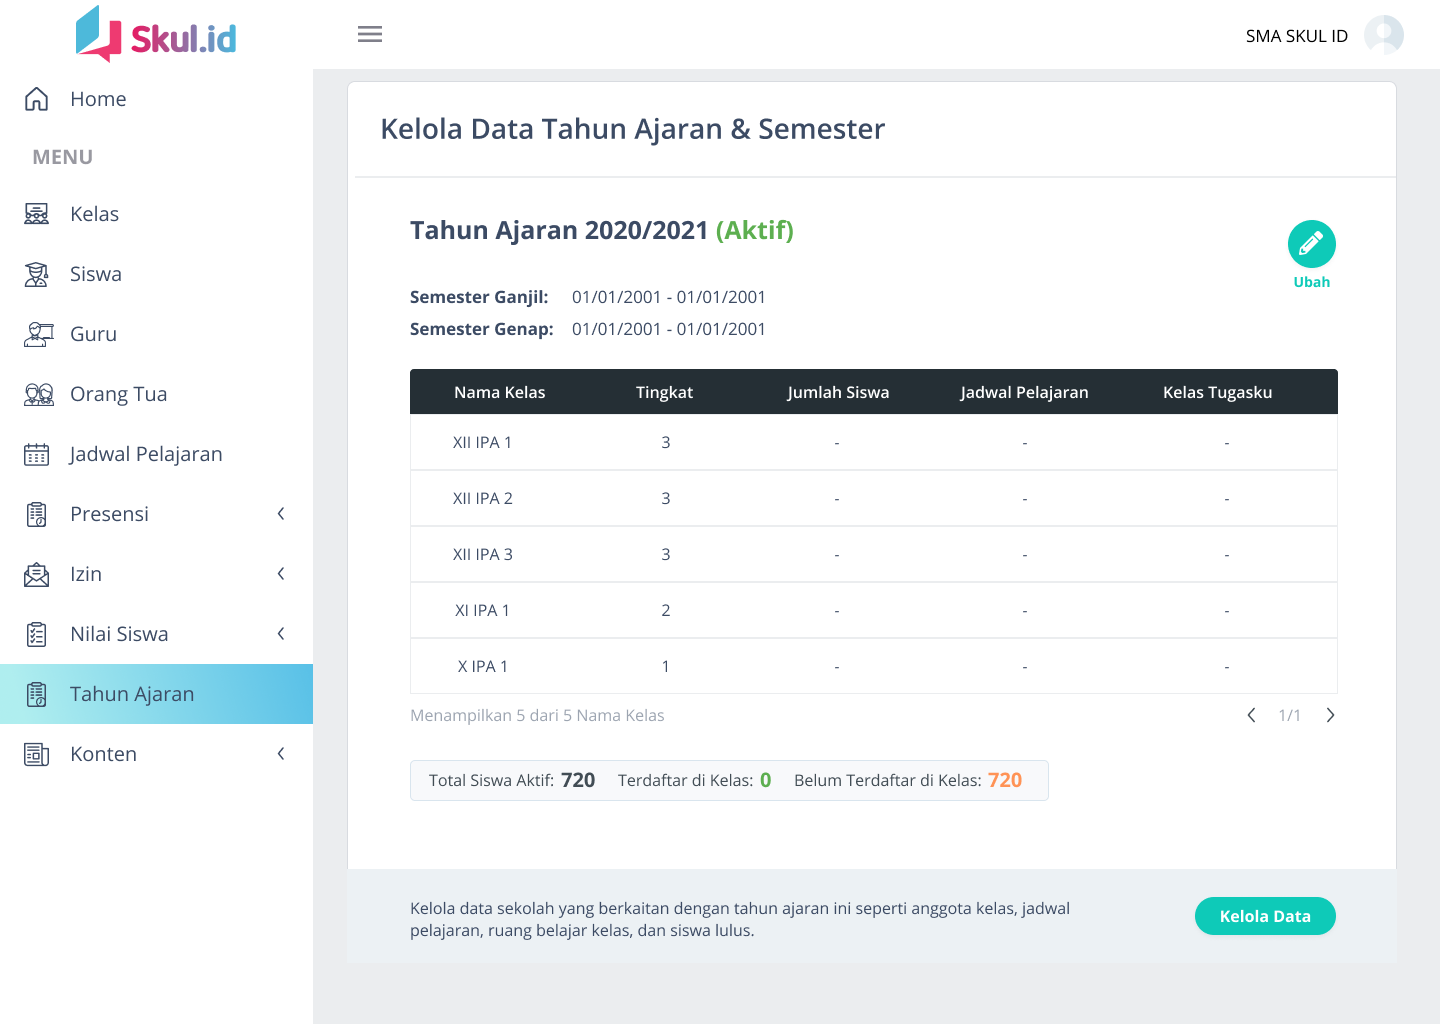1440x1024 pixels.
Task: Open the user profile avatar
Action: tap(1383, 35)
